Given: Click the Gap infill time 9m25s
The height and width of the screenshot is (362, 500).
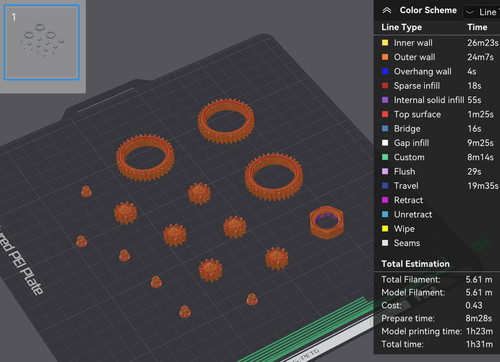Looking at the screenshot, I should click(480, 143).
